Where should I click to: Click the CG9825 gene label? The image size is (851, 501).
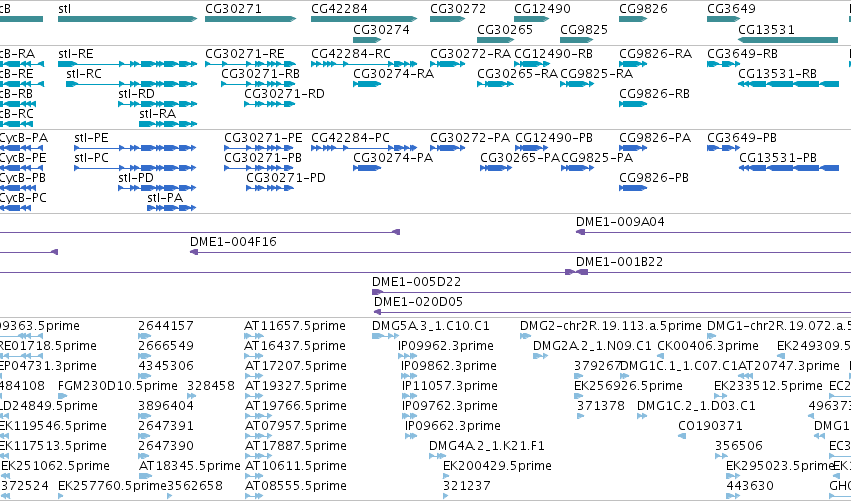pos(584,30)
